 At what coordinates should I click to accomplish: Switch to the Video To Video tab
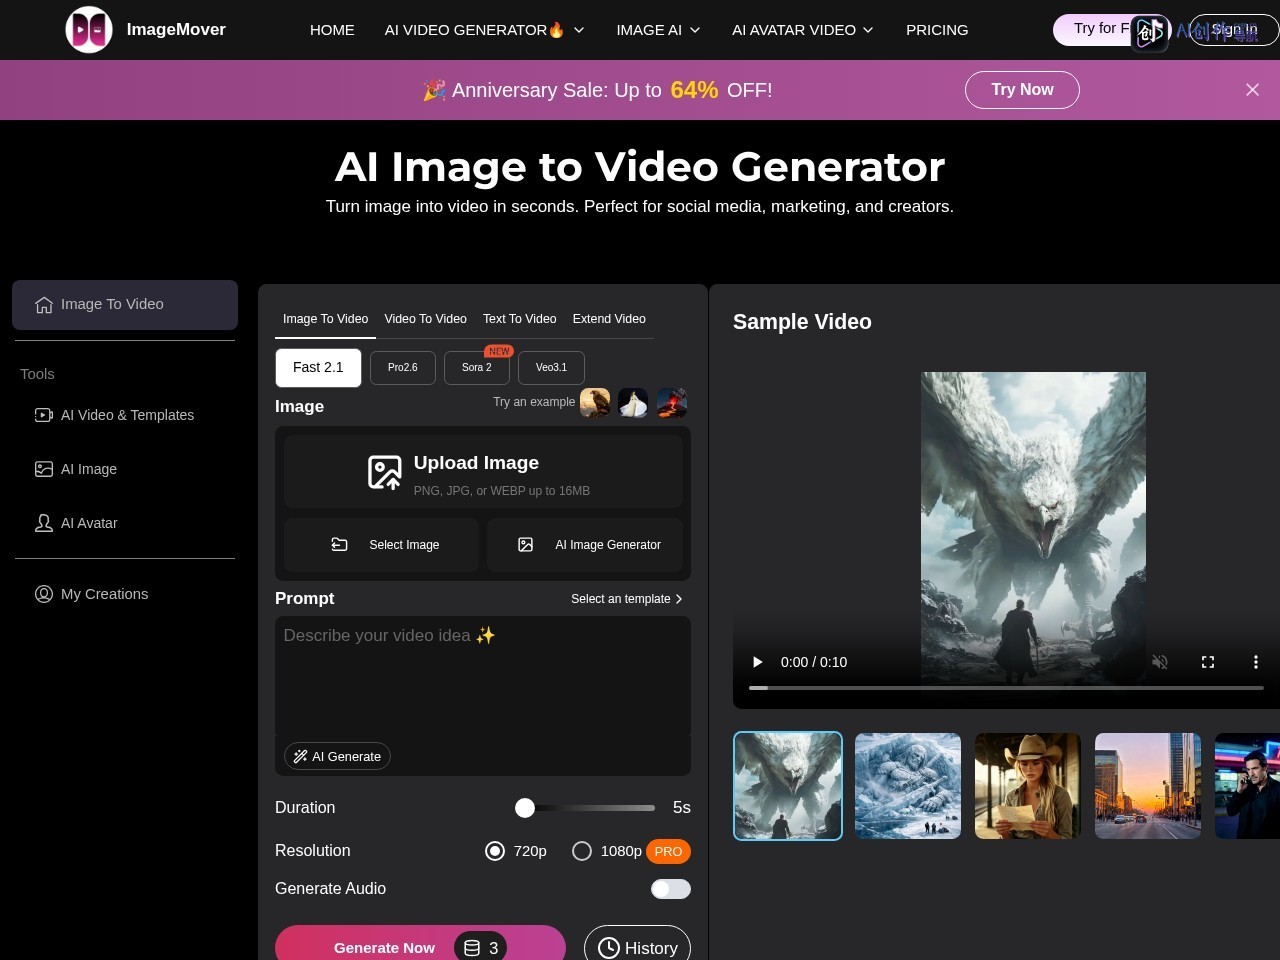[425, 319]
